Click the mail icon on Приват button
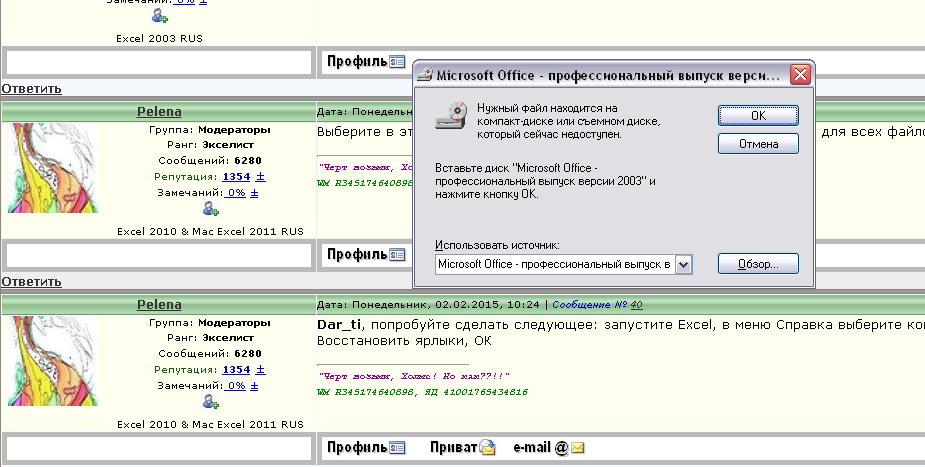The width and height of the screenshot is (925, 467). click(488, 448)
